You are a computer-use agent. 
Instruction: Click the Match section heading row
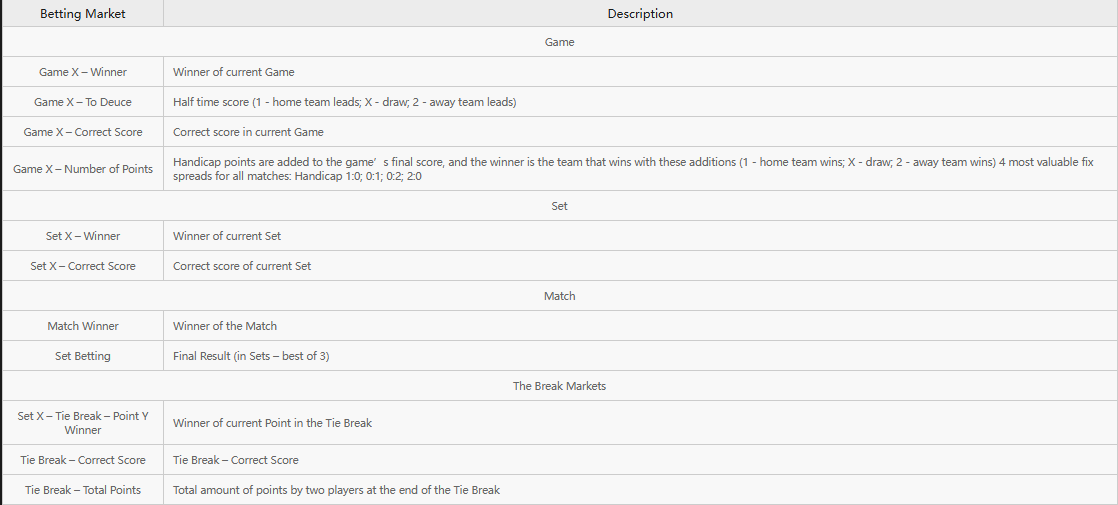[559, 296]
